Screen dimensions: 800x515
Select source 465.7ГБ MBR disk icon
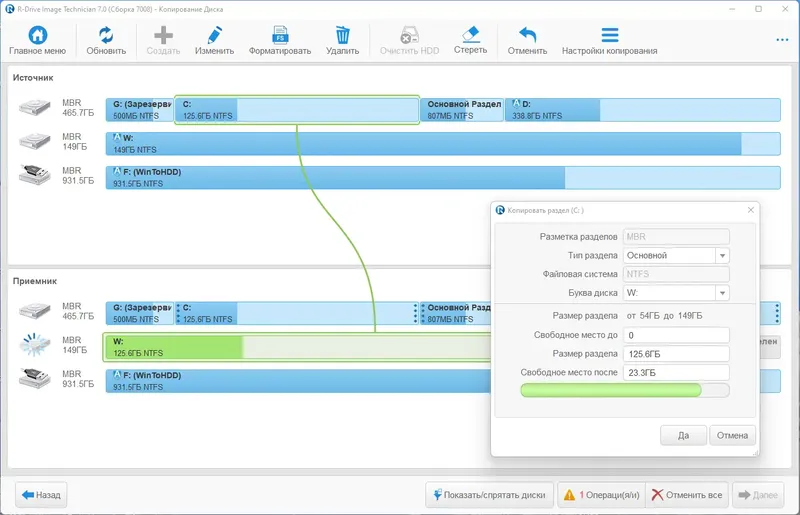click(x=35, y=108)
